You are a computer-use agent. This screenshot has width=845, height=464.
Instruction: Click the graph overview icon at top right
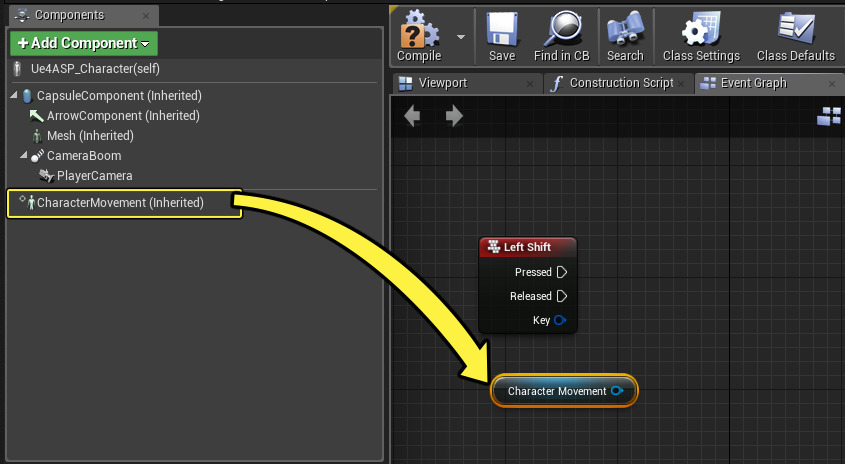point(829,115)
